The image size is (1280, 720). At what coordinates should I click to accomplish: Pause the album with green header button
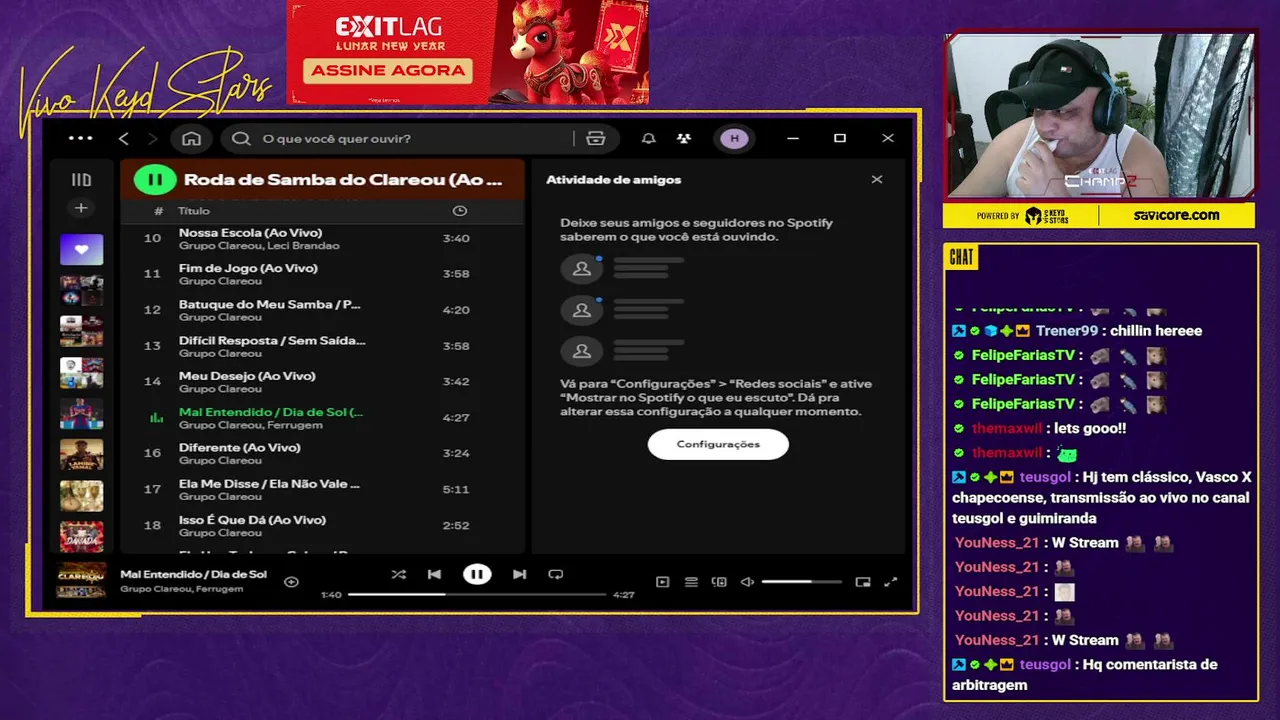155,180
